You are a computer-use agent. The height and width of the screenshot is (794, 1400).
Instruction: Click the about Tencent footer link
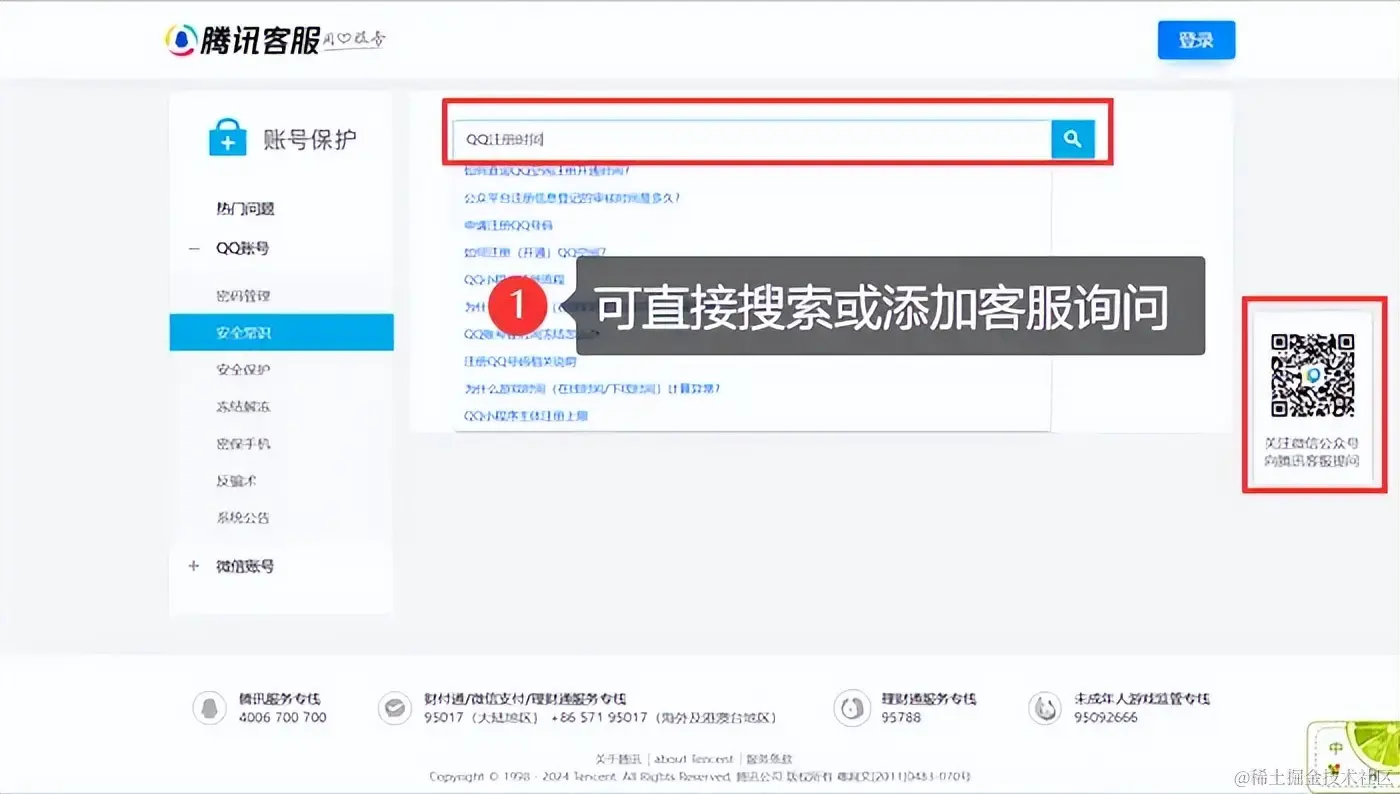coord(693,759)
